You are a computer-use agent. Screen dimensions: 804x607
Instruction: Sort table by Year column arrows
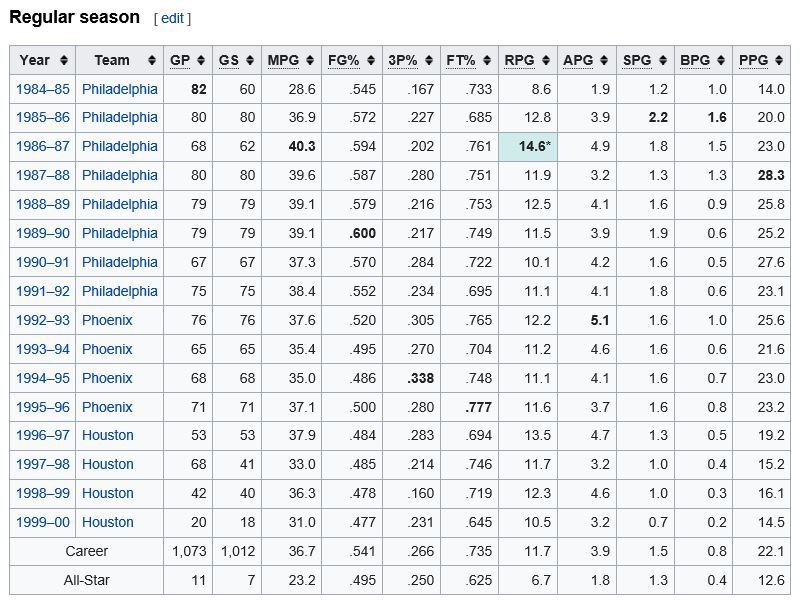point(64,61)
